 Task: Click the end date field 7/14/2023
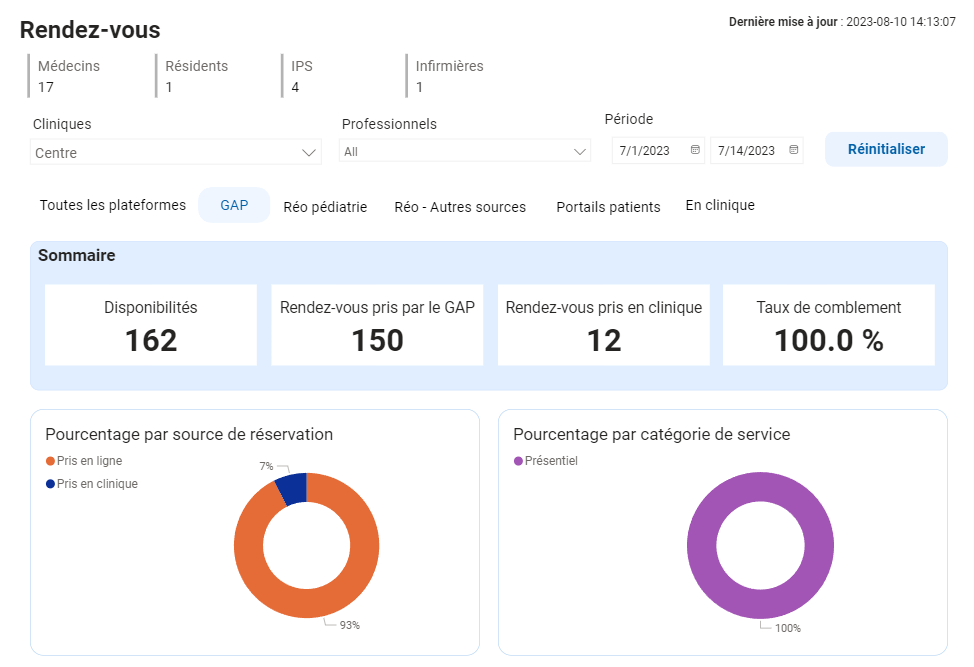(746, 151)
